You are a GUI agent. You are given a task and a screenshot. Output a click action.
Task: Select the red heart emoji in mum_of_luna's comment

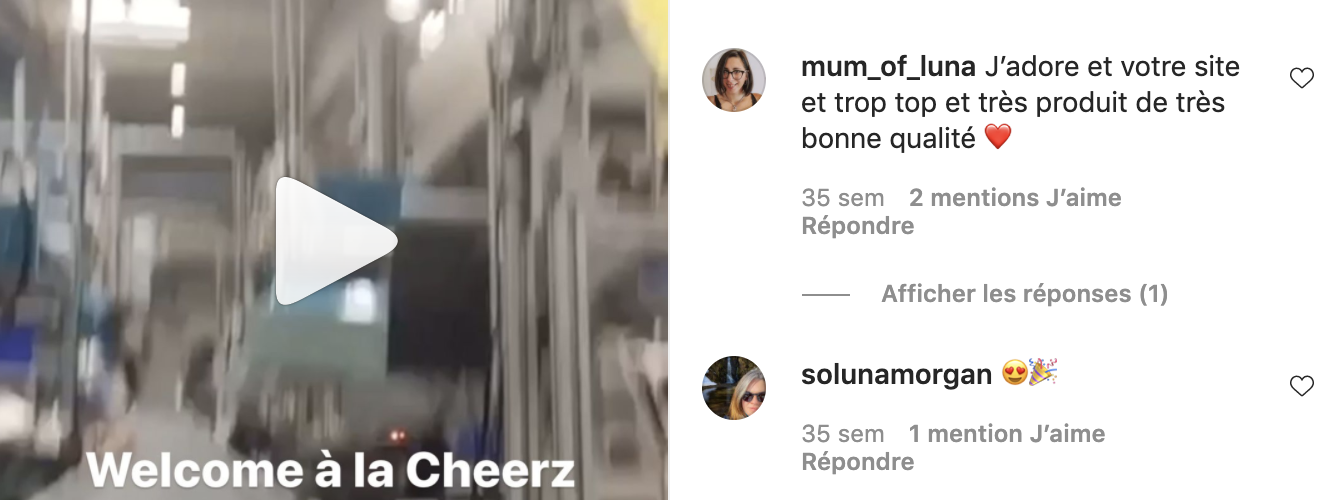[998, 138]
